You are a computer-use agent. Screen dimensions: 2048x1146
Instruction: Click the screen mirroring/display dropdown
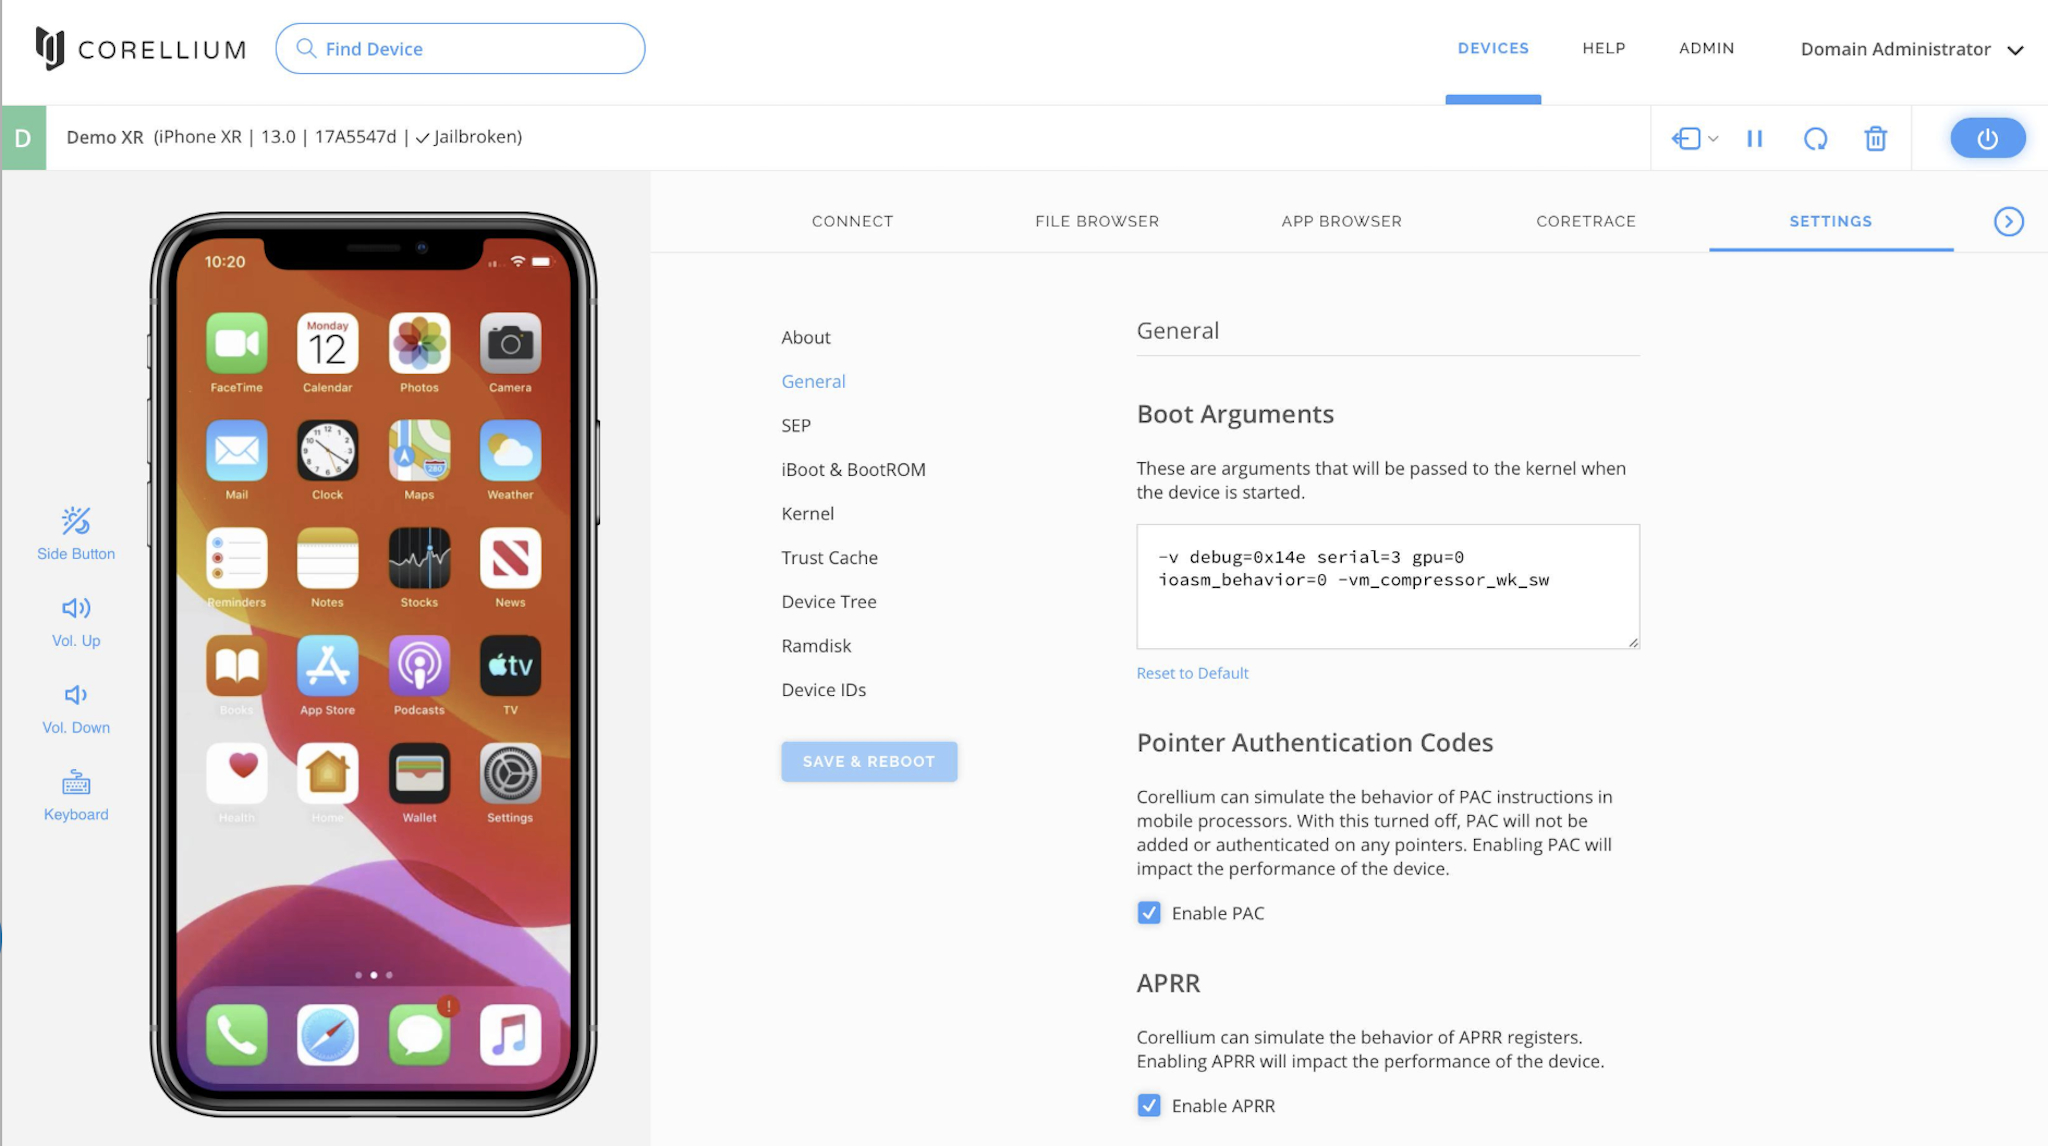tap(1696, 136)
